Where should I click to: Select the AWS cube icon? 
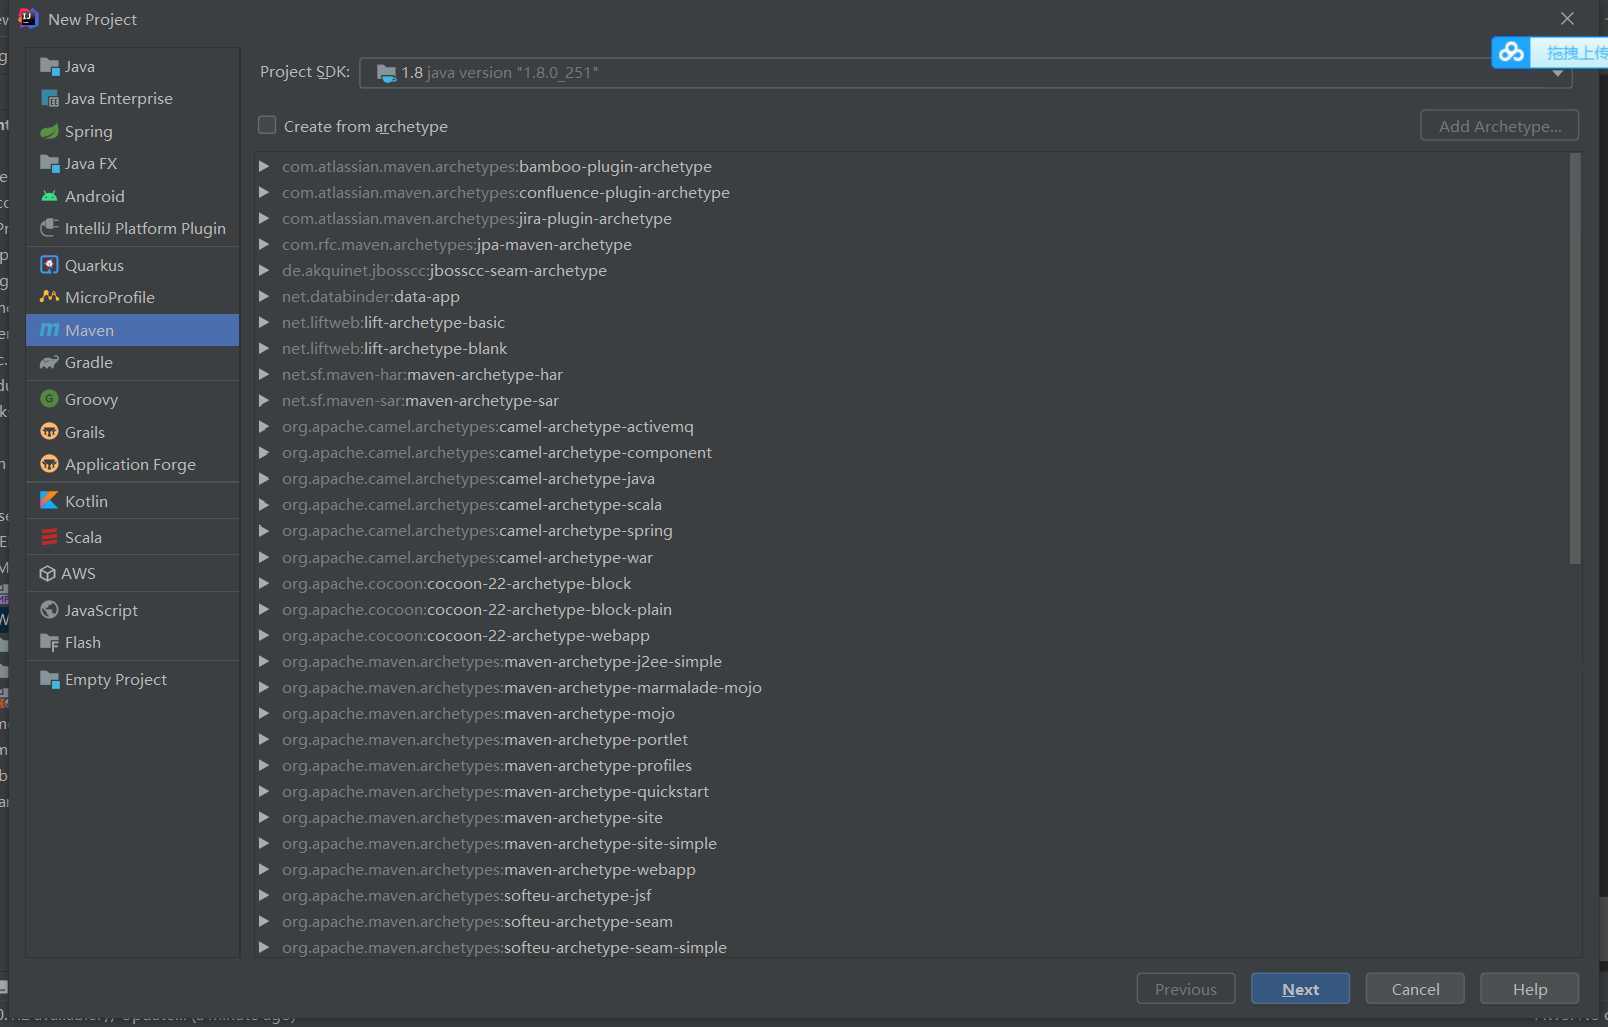coord(47,573)
